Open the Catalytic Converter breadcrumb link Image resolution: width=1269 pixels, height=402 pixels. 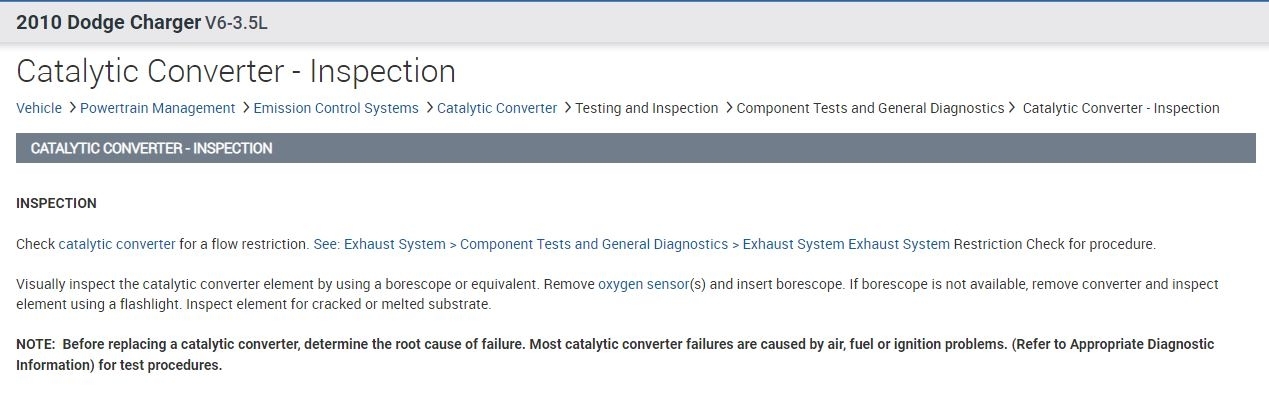(x=496, y=108)
